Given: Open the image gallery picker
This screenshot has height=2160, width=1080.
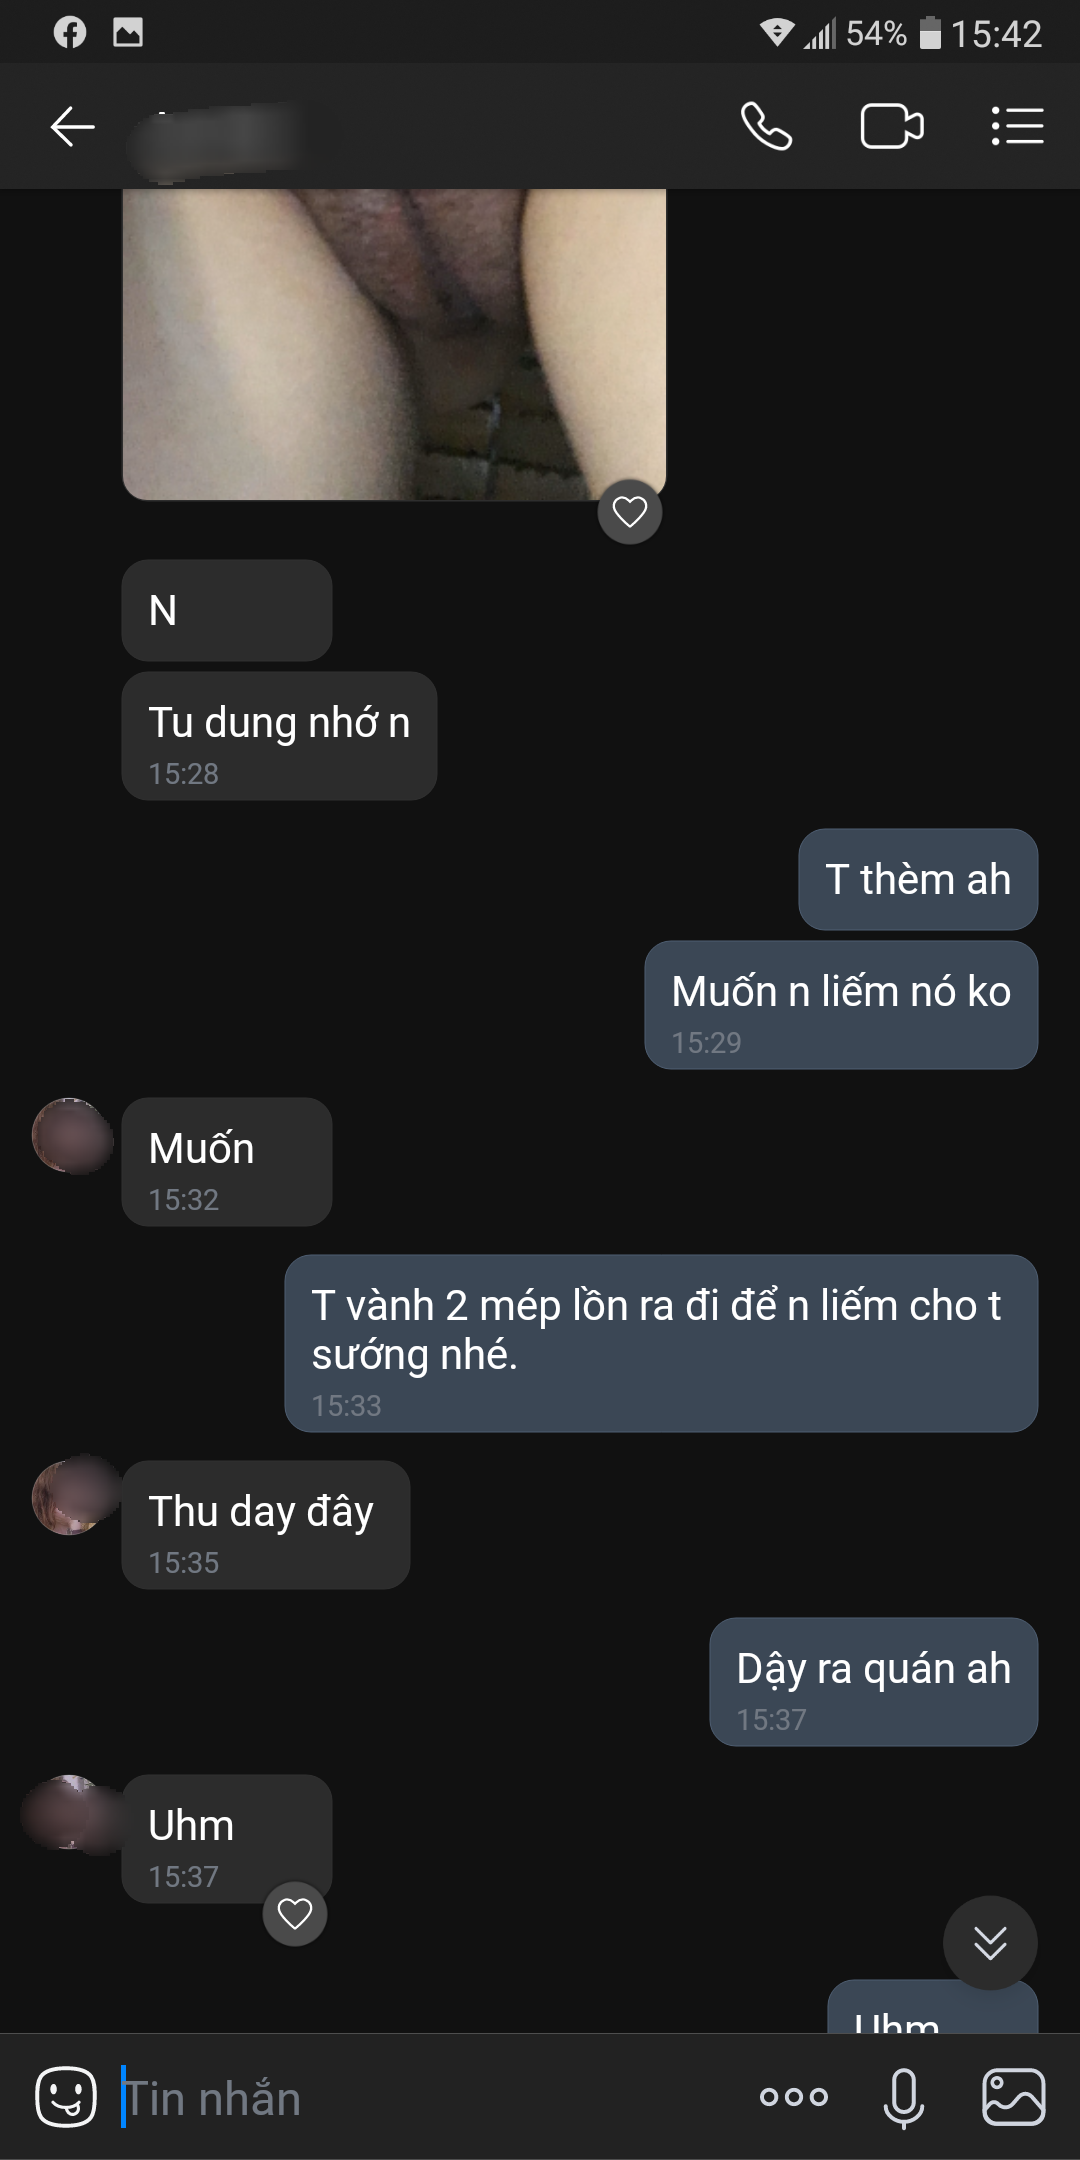Looking at the screenshot, I should (1013, 2097).
